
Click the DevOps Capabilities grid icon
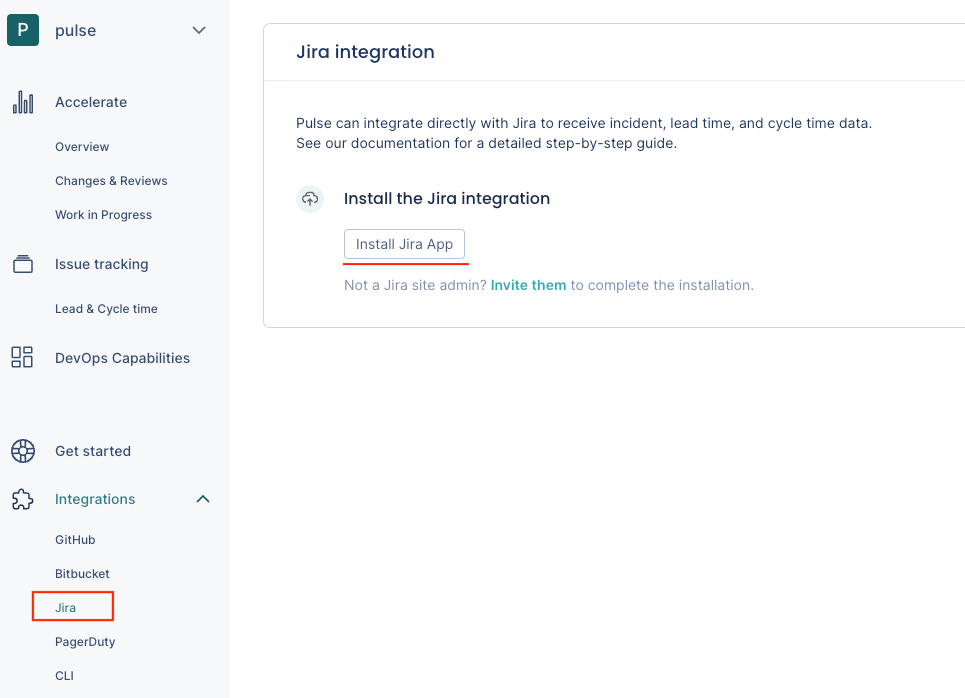click(22, 357)
